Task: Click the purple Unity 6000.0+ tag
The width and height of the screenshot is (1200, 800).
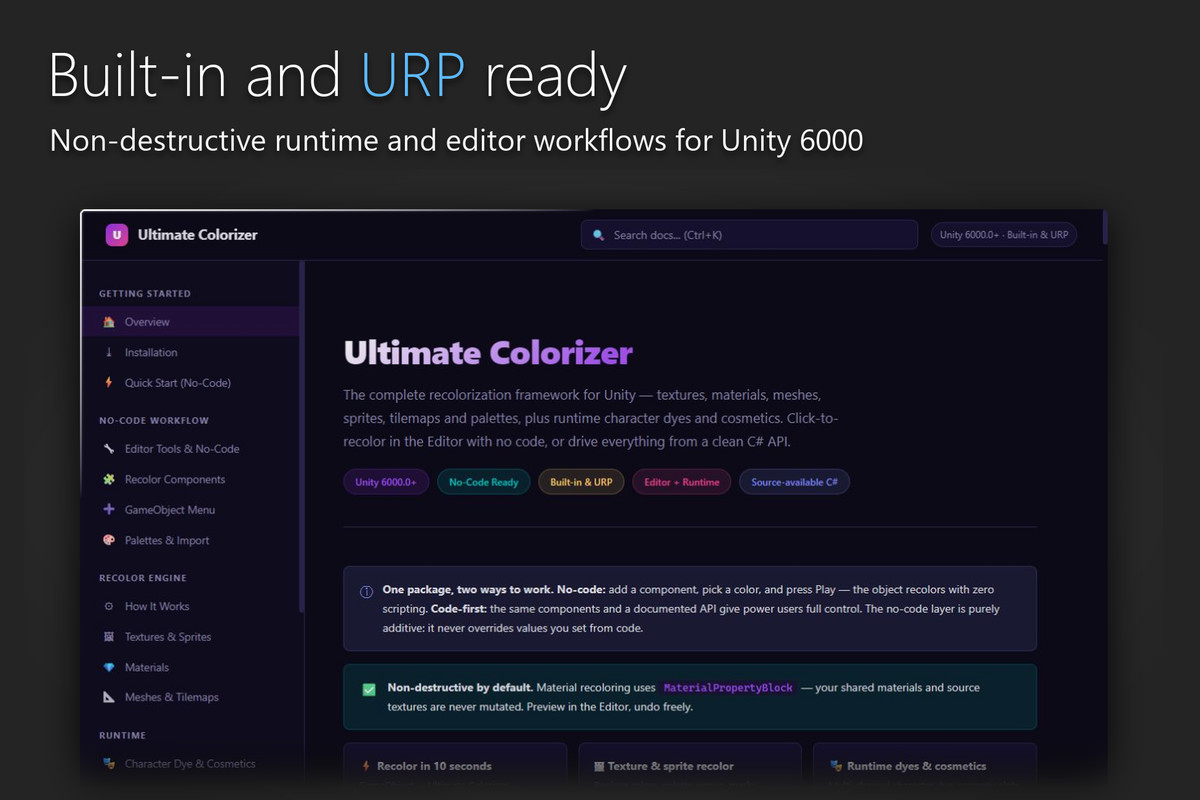Action: (387, 482)
